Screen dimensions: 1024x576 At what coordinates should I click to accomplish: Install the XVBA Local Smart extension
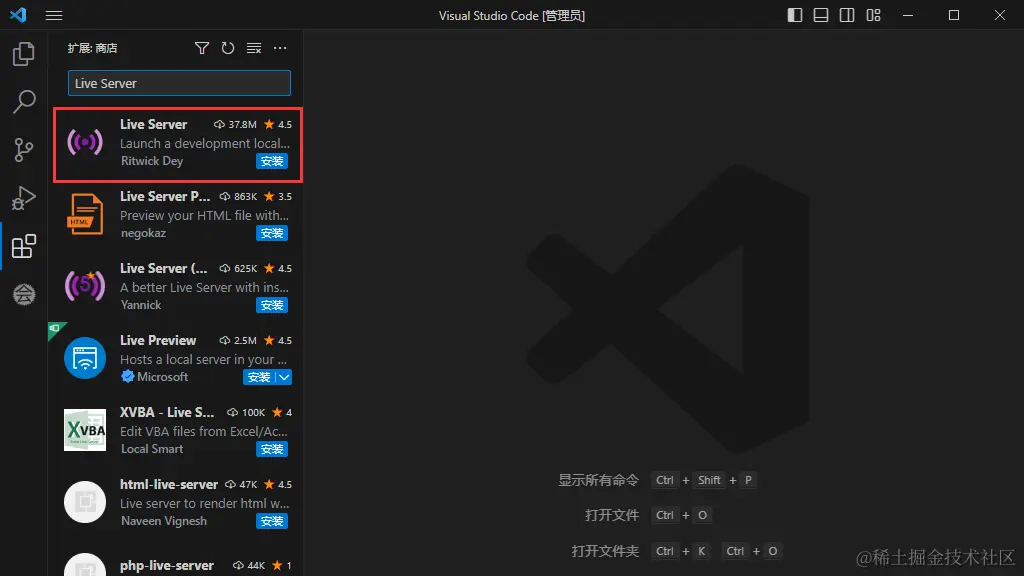272,449
